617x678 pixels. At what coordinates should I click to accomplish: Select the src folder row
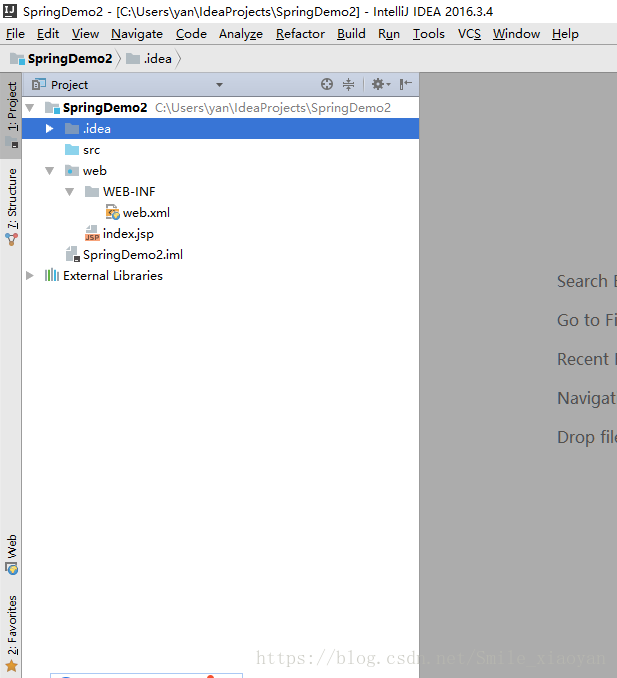221,150
